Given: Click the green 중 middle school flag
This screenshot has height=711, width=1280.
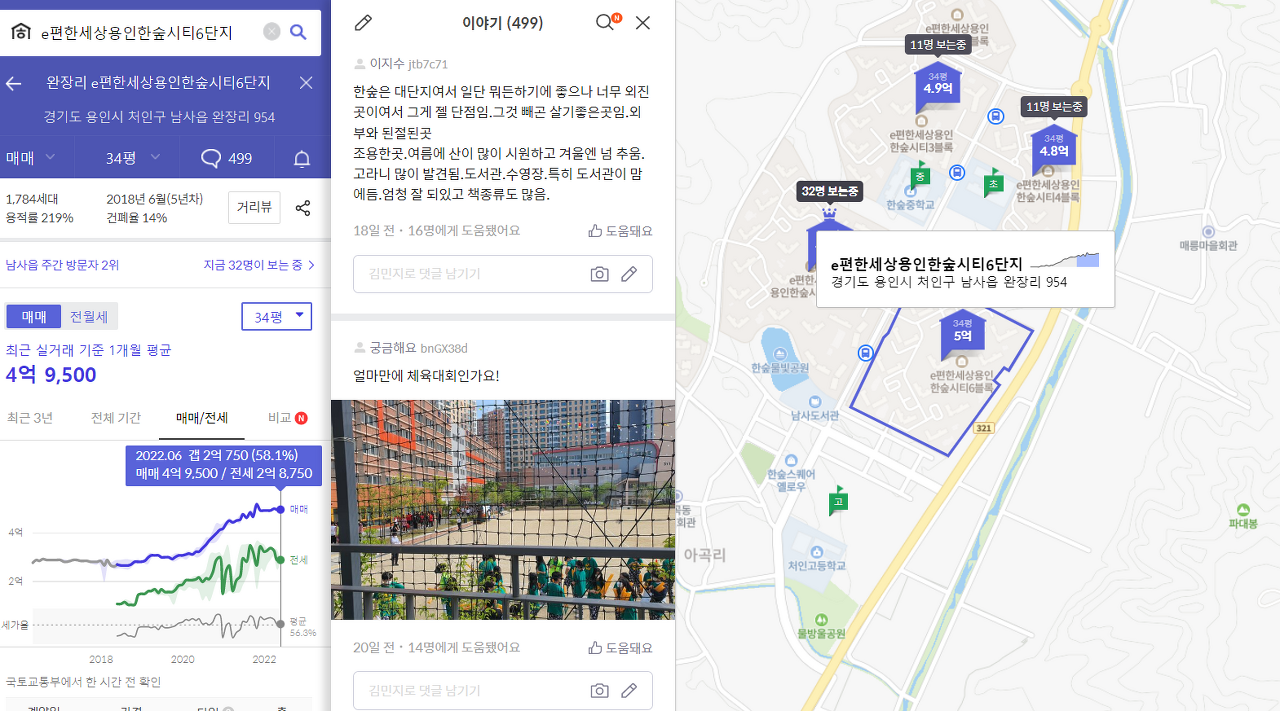Looking at the screenshot, I should point(920,175).
